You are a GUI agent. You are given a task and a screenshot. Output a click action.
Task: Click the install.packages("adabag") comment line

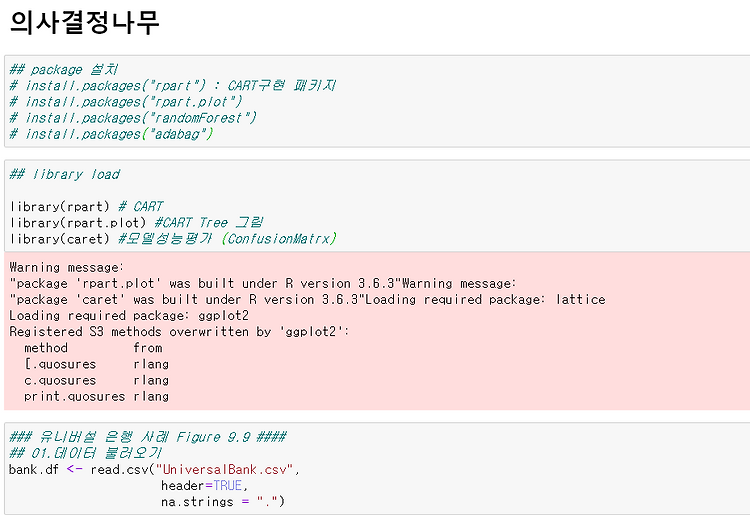[x=111, y=134]
